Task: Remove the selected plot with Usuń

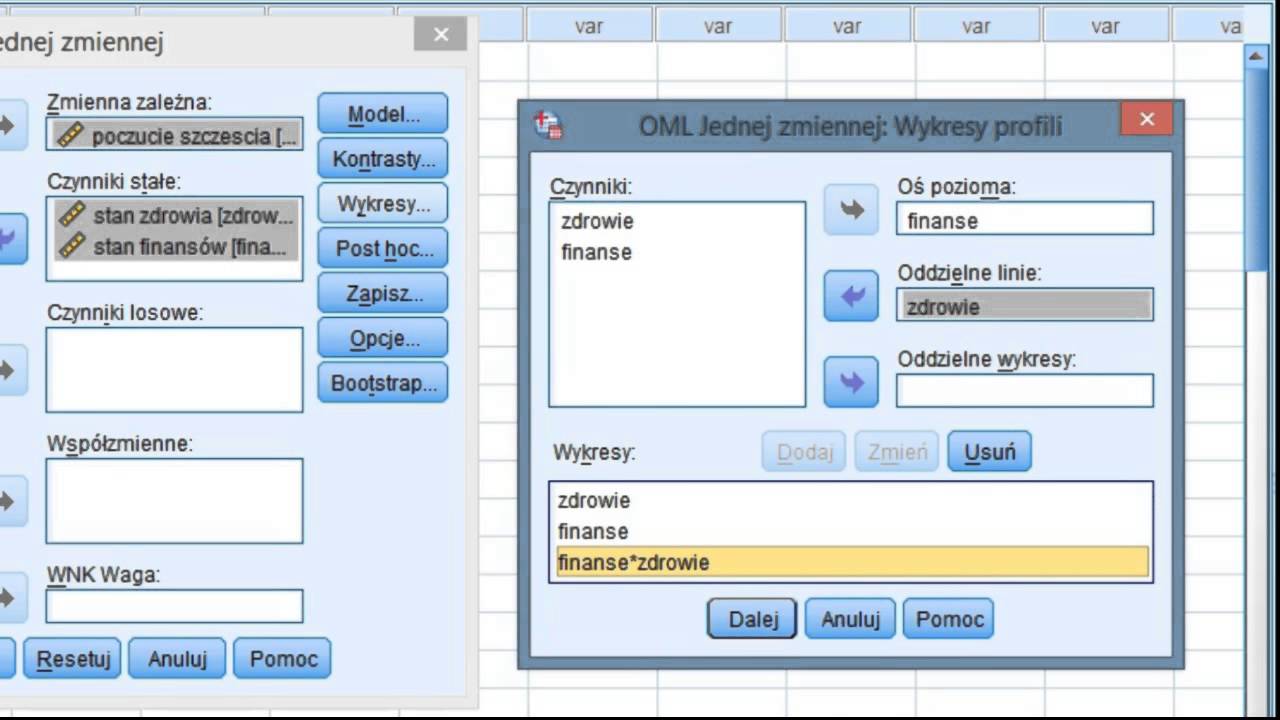Action: click(x=989, y=452)
